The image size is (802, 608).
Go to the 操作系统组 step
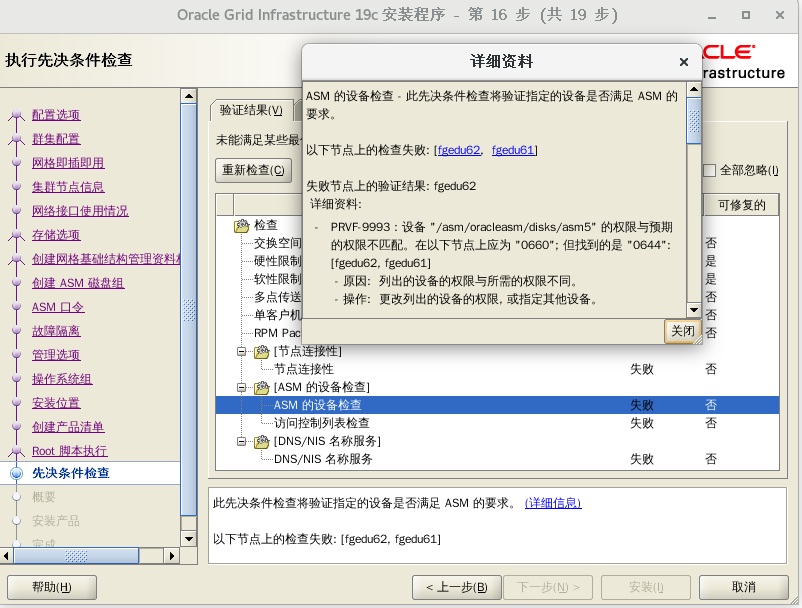(x=62, y=379)
